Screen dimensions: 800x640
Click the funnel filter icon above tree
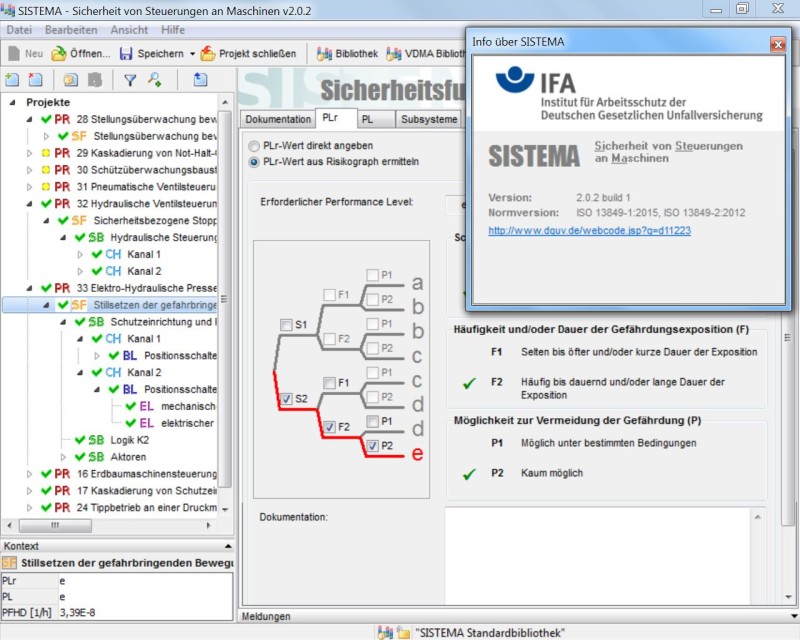(130, 80)
